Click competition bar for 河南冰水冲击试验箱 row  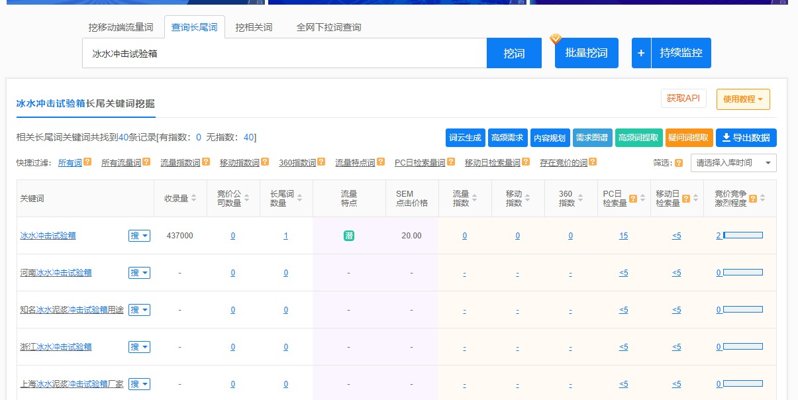(743, 273)
